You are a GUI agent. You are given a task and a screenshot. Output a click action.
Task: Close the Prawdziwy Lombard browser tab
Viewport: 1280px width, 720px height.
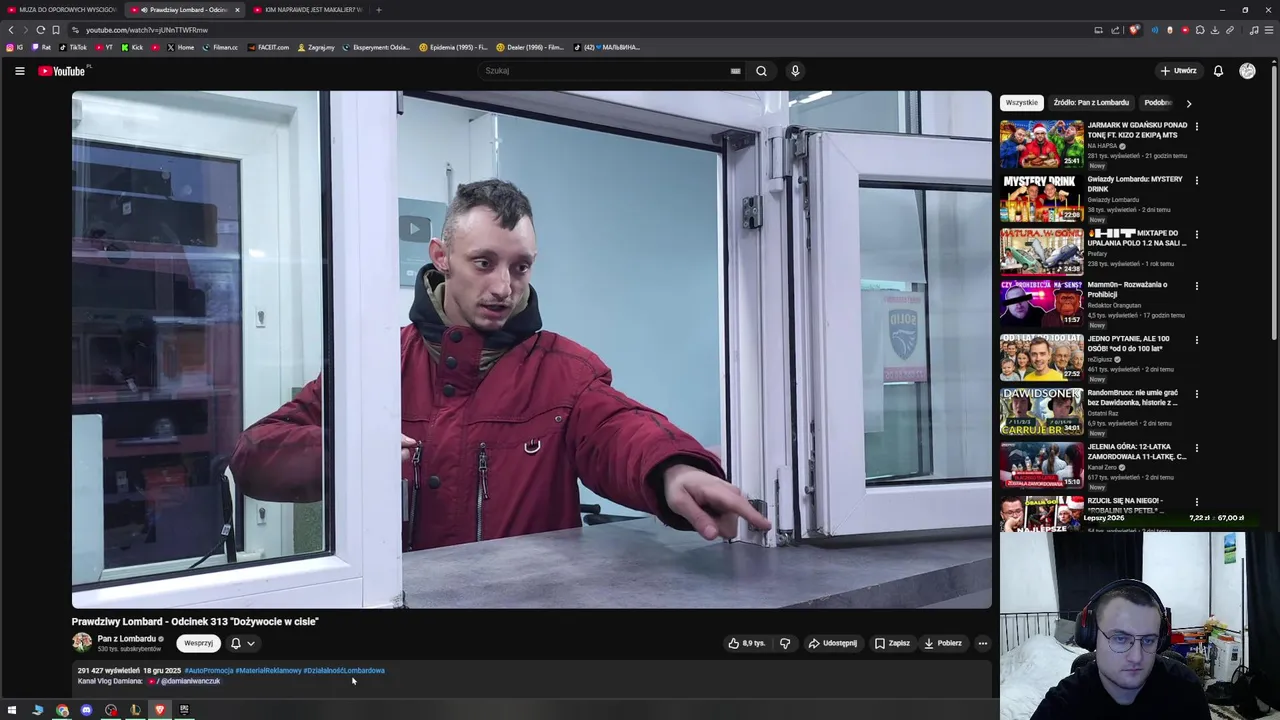(237, 10)
